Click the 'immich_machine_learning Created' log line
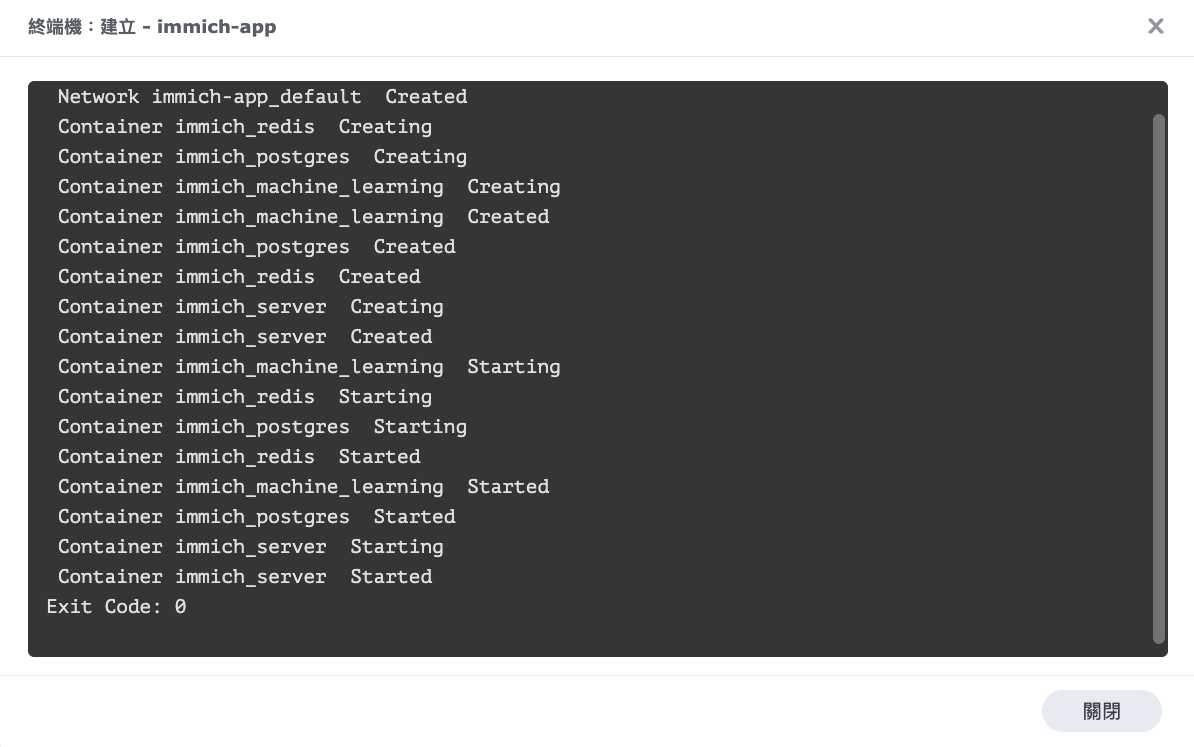Viewport: 1194px width, 747px height. [x=303, y=217]
